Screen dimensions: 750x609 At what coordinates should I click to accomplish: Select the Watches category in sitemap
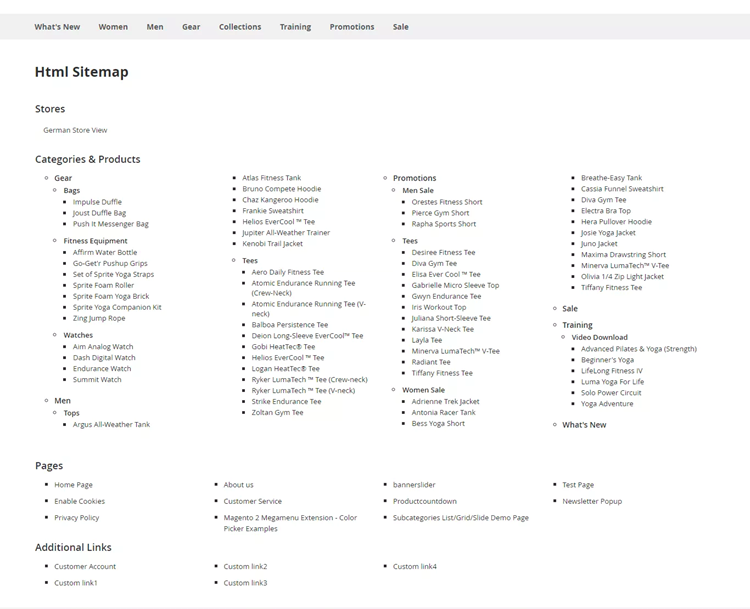coord(78,336)
